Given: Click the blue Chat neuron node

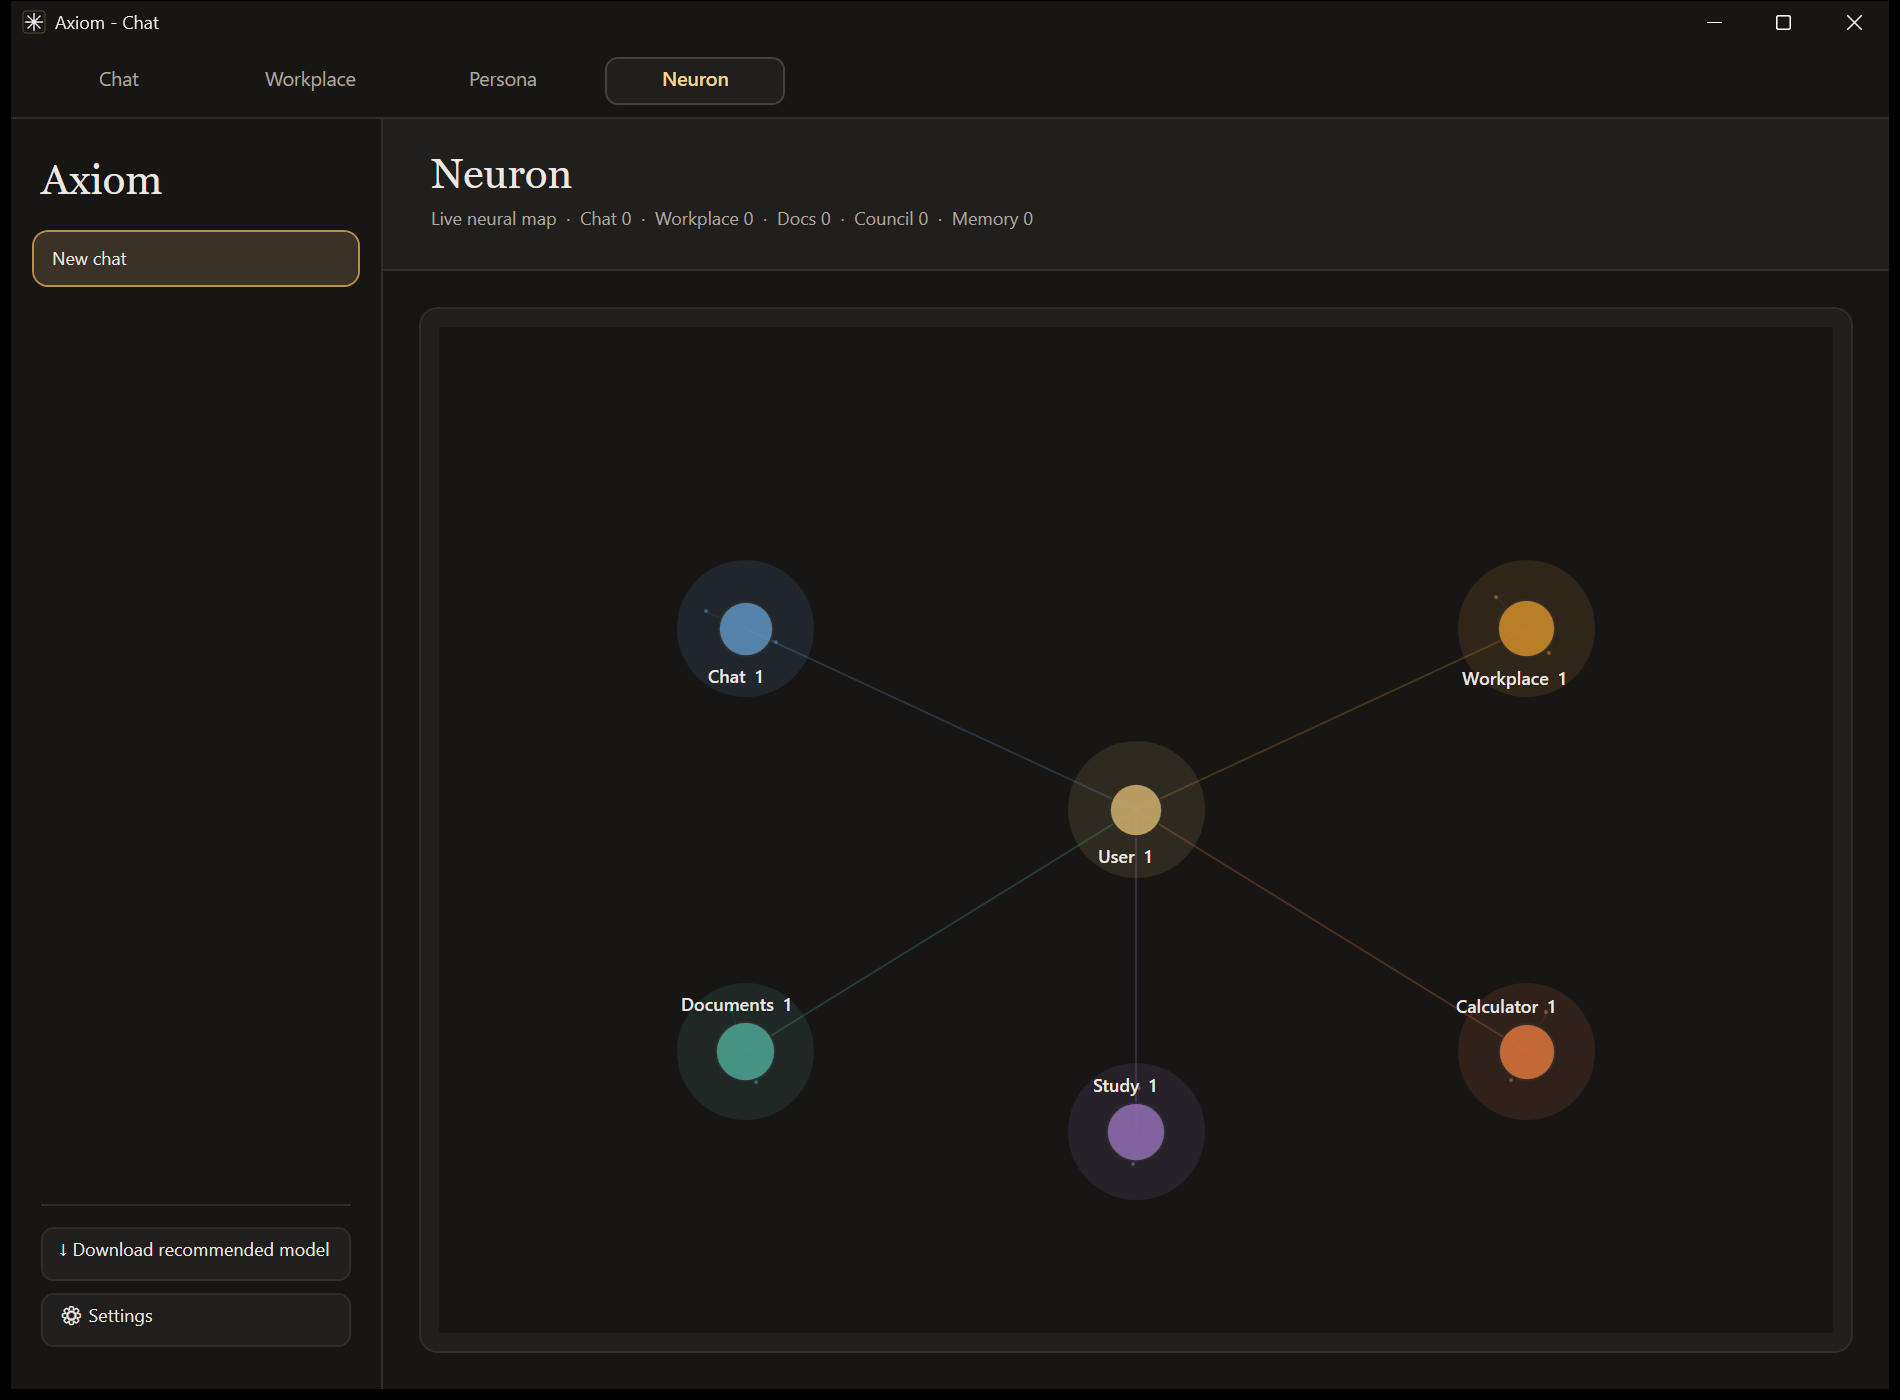Looking at the screenshot, I should pyautogui.click(x=745, y=629).
